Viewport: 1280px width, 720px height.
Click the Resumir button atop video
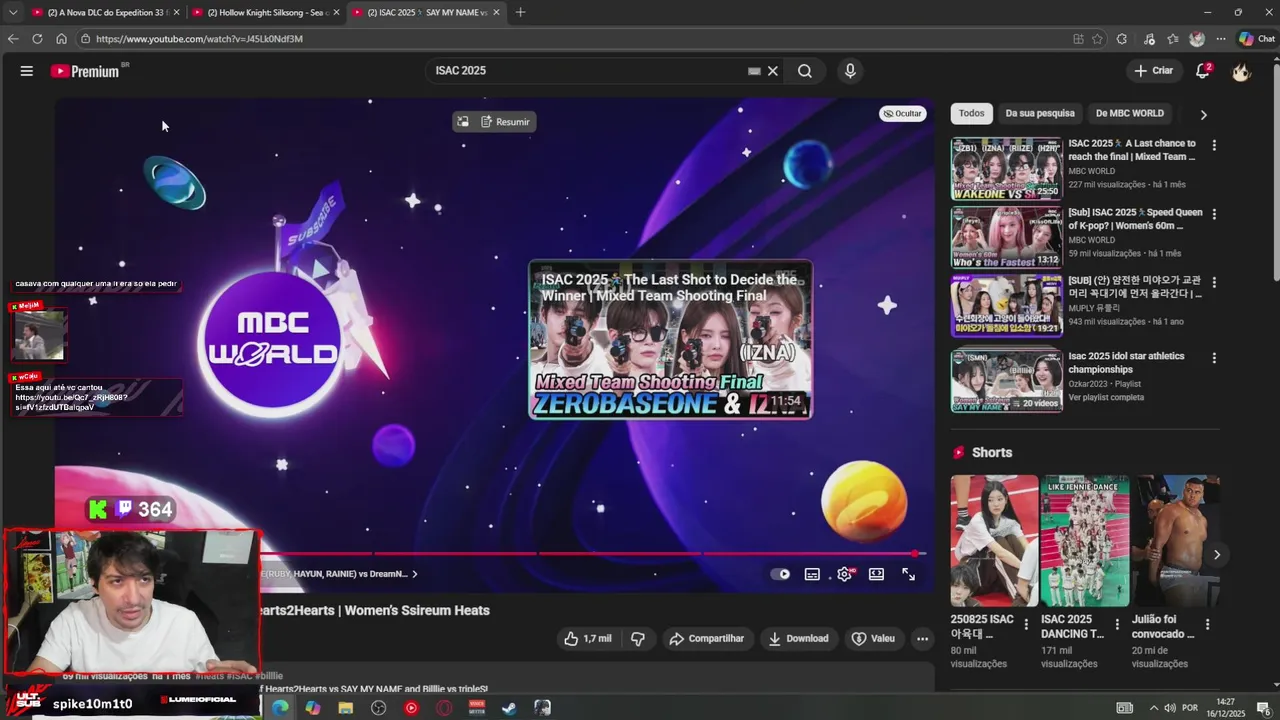505,122
